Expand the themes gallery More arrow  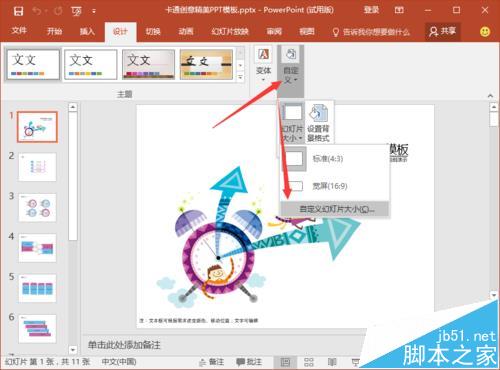[x=240, y=77]
